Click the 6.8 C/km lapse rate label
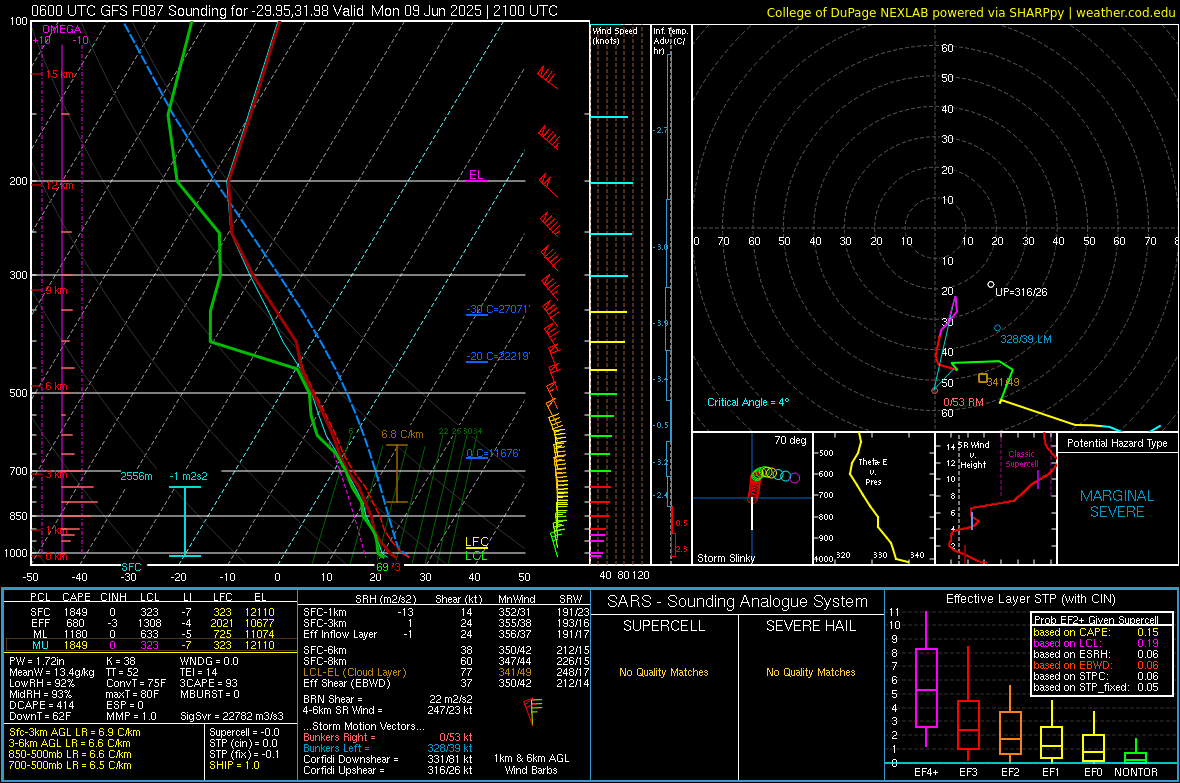This screenshot has height=783, width=1180. pyautogui.click(x=402, y=434)
